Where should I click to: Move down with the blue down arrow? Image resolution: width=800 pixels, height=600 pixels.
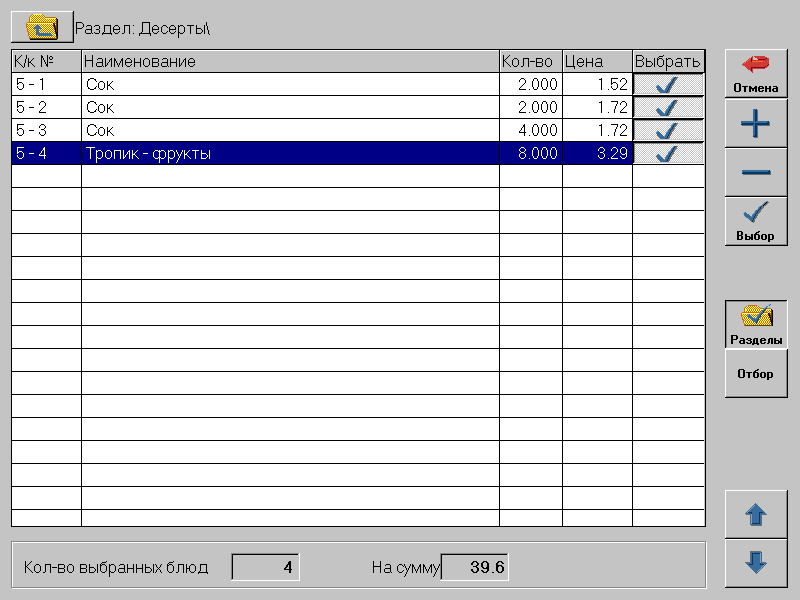[756, 563]
